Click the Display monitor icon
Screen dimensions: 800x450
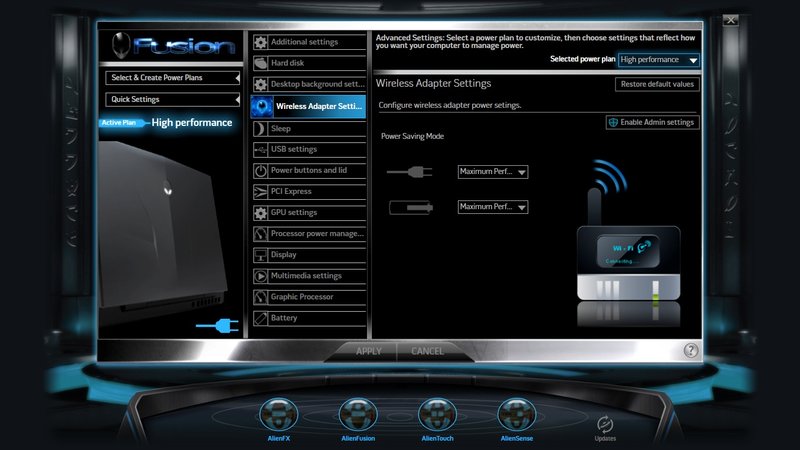260,255
